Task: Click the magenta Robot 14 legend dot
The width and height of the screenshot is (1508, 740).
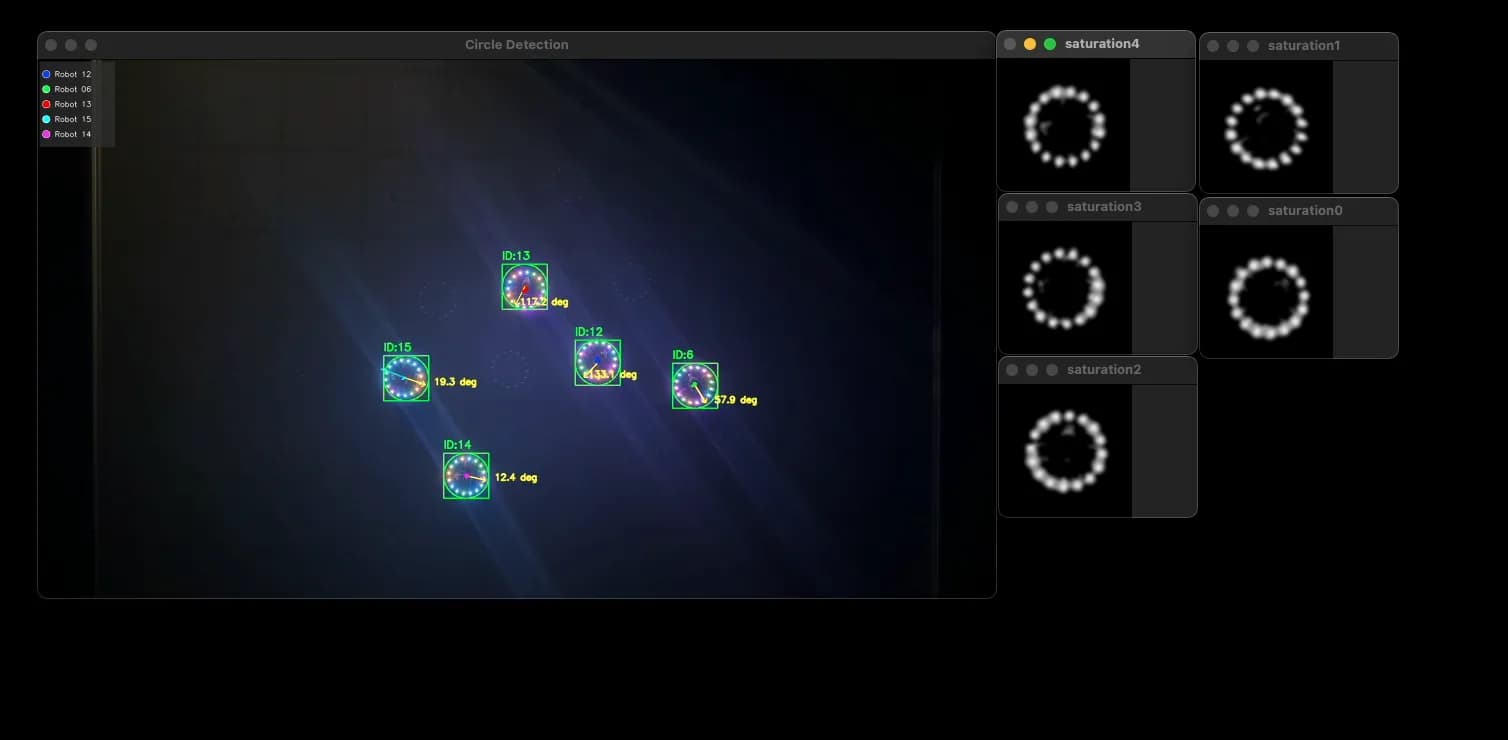Action: tap(46, 134)
